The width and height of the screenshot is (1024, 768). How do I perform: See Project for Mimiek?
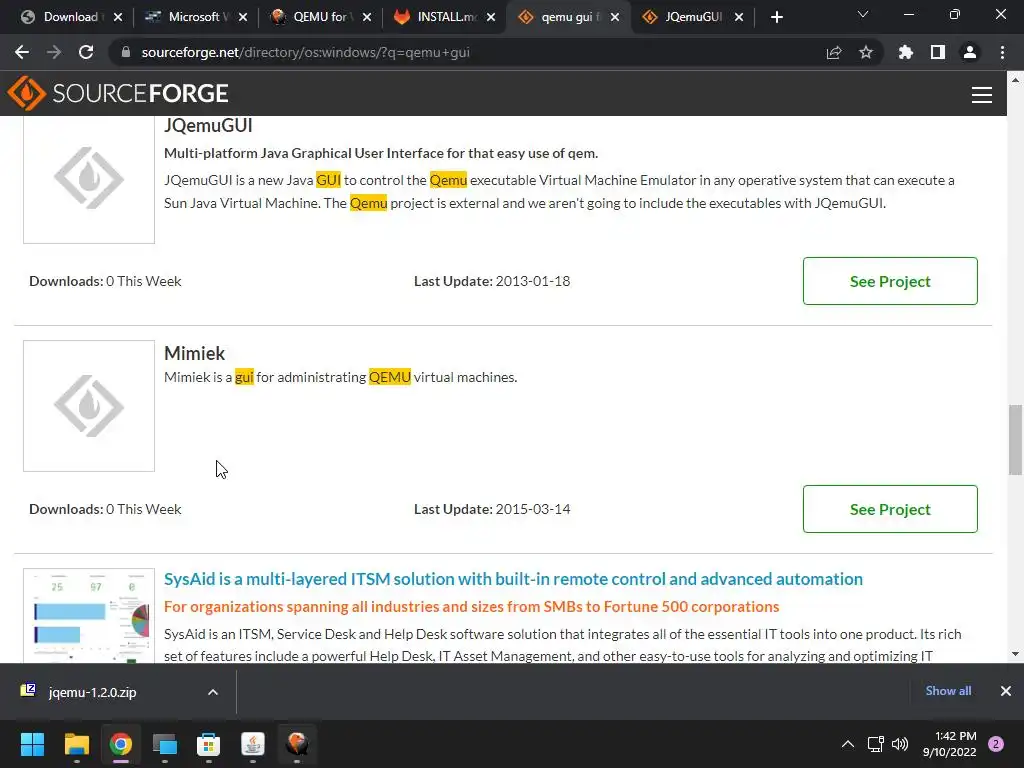(890, 509)
